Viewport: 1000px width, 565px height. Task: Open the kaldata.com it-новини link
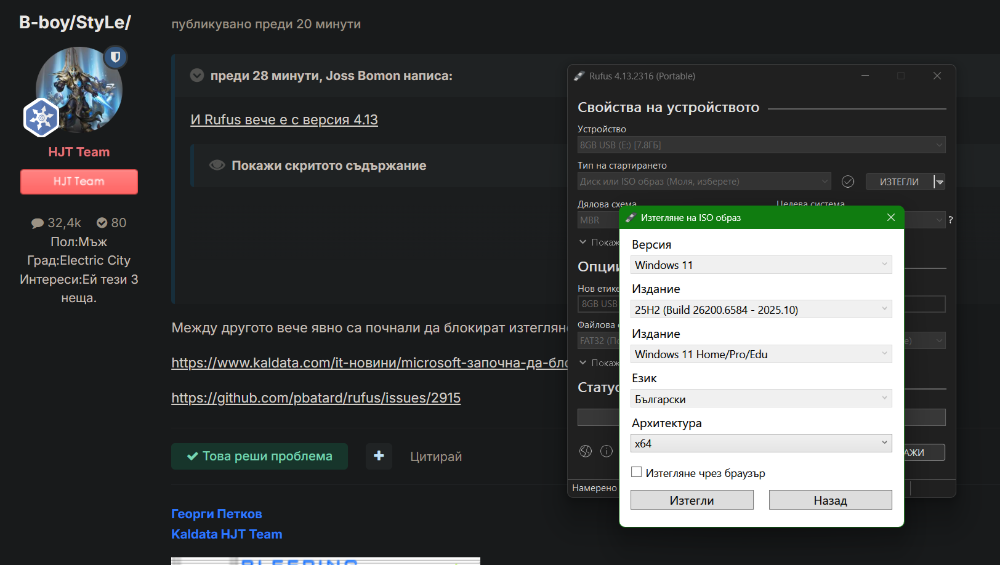[370, 363]
